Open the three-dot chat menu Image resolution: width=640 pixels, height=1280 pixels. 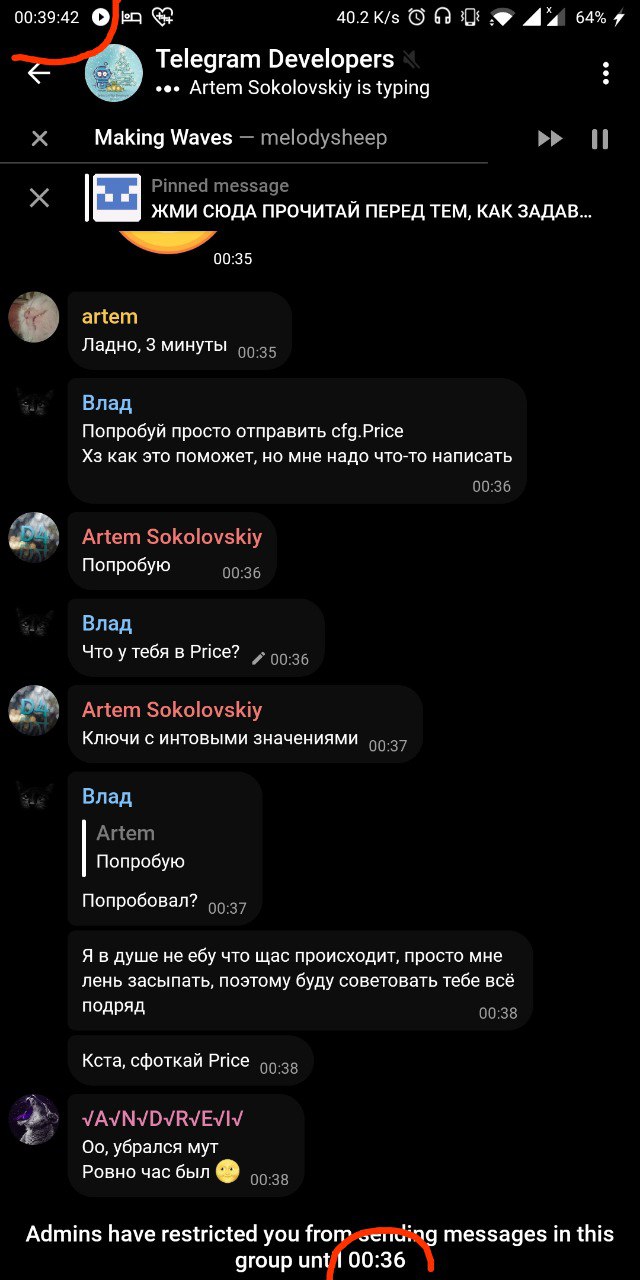606,73
